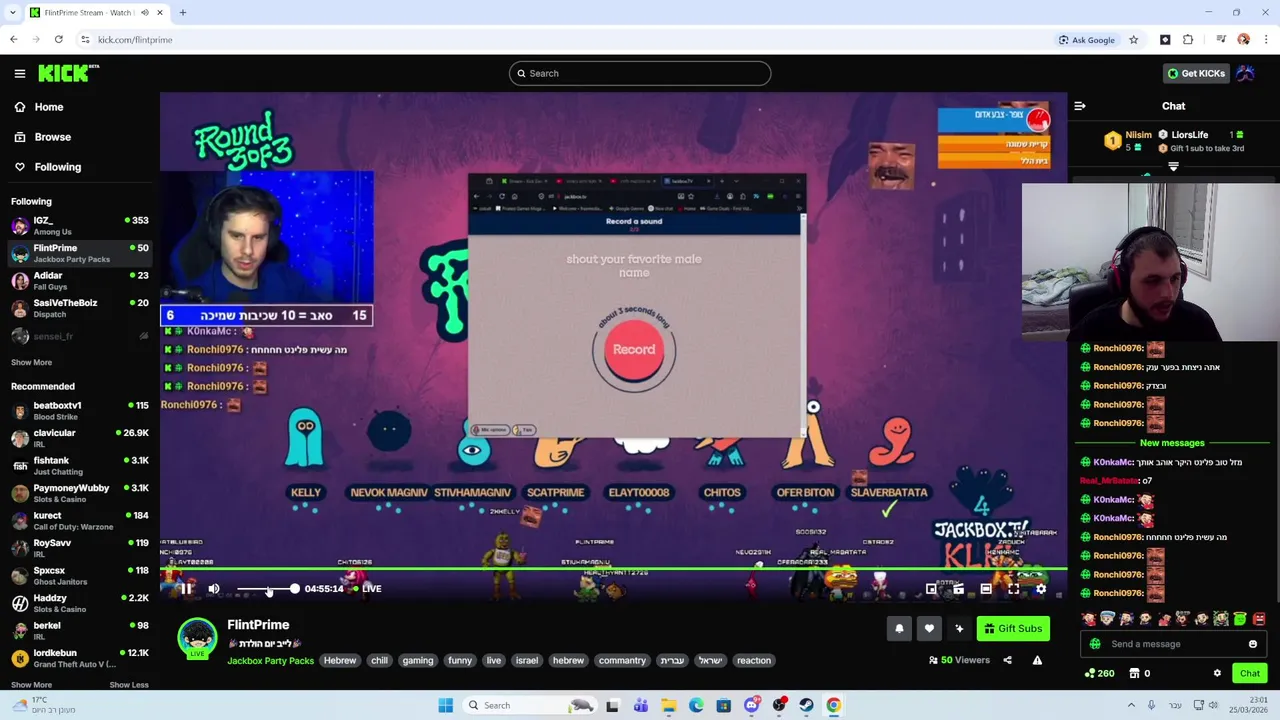Image resolution: width=1280 pixels, height=720 pixels.
Task: Share the stream
Action: coord(1007,660)
